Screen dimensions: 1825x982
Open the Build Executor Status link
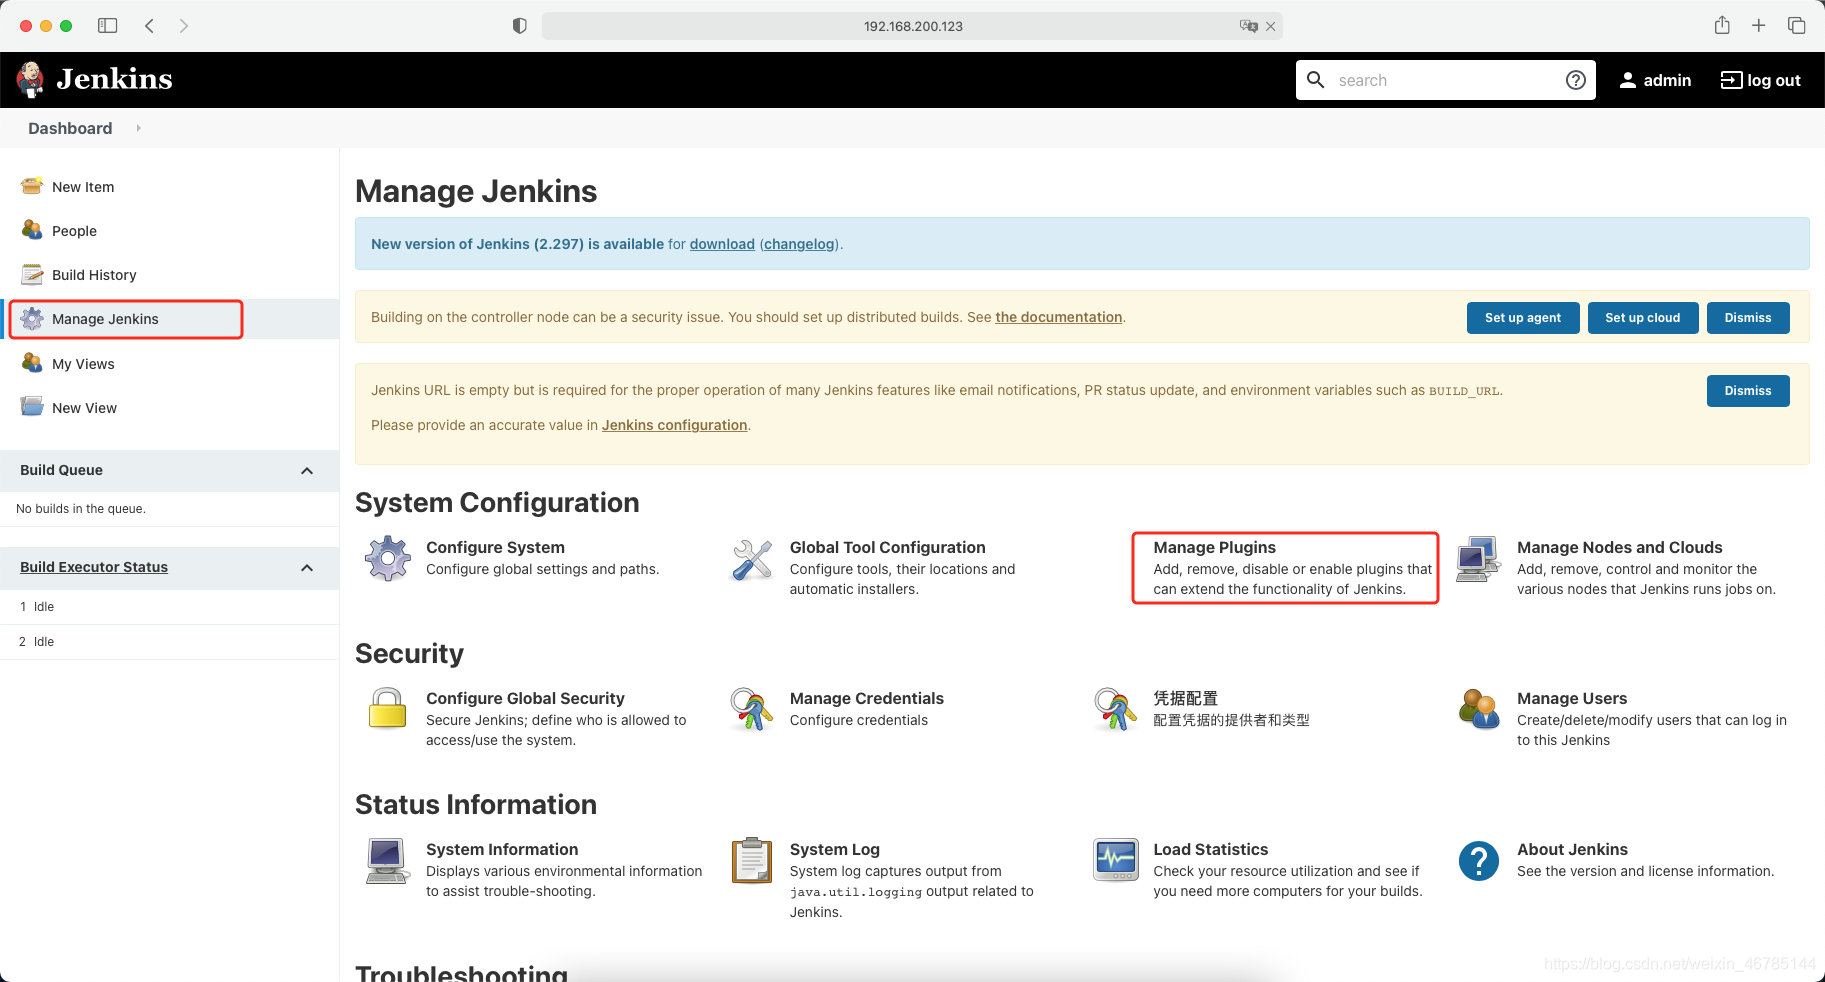tap(94, 567)
